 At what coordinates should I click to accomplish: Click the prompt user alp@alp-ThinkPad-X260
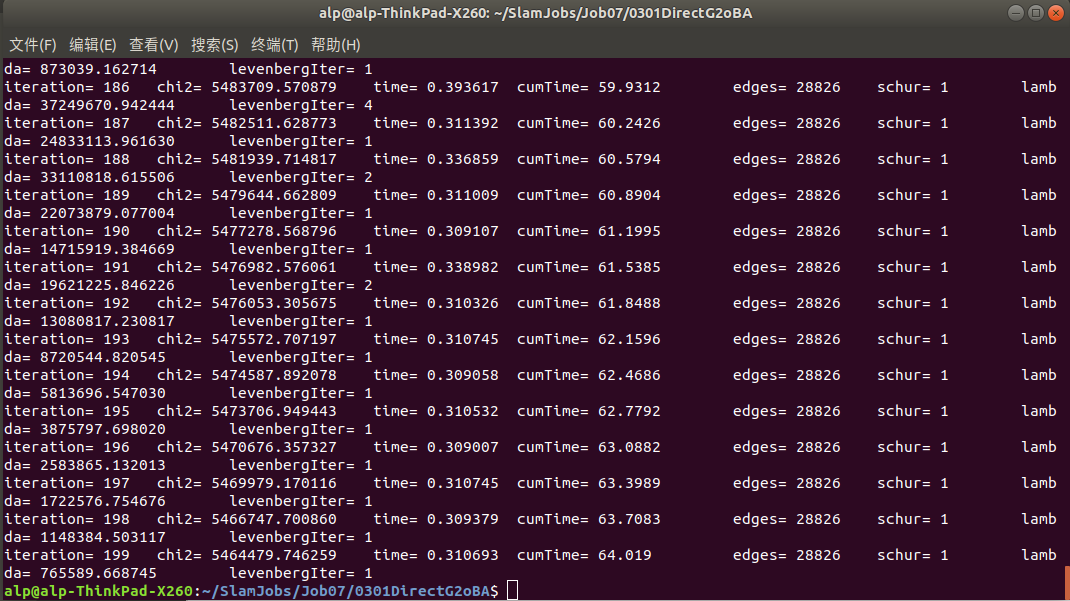(99, 591)
